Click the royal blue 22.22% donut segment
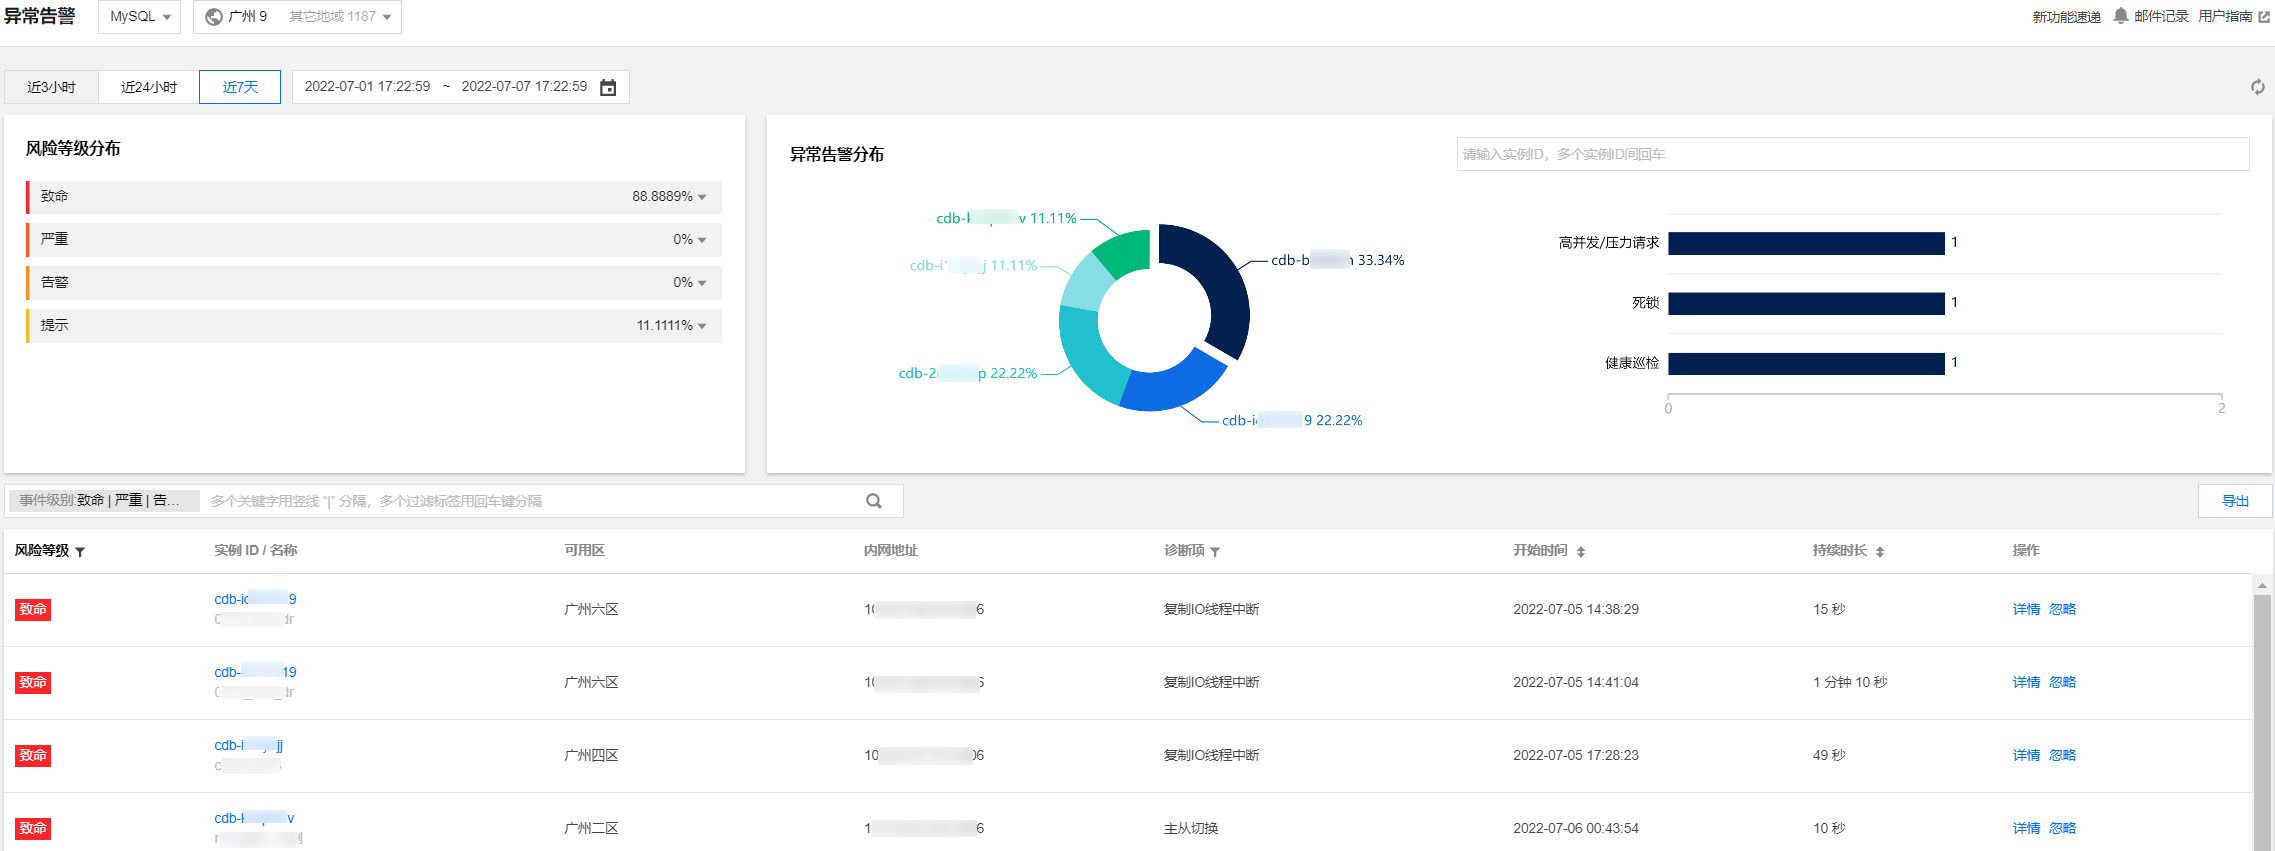The height and width of the screenshot is (851, 2275). 1175,383
